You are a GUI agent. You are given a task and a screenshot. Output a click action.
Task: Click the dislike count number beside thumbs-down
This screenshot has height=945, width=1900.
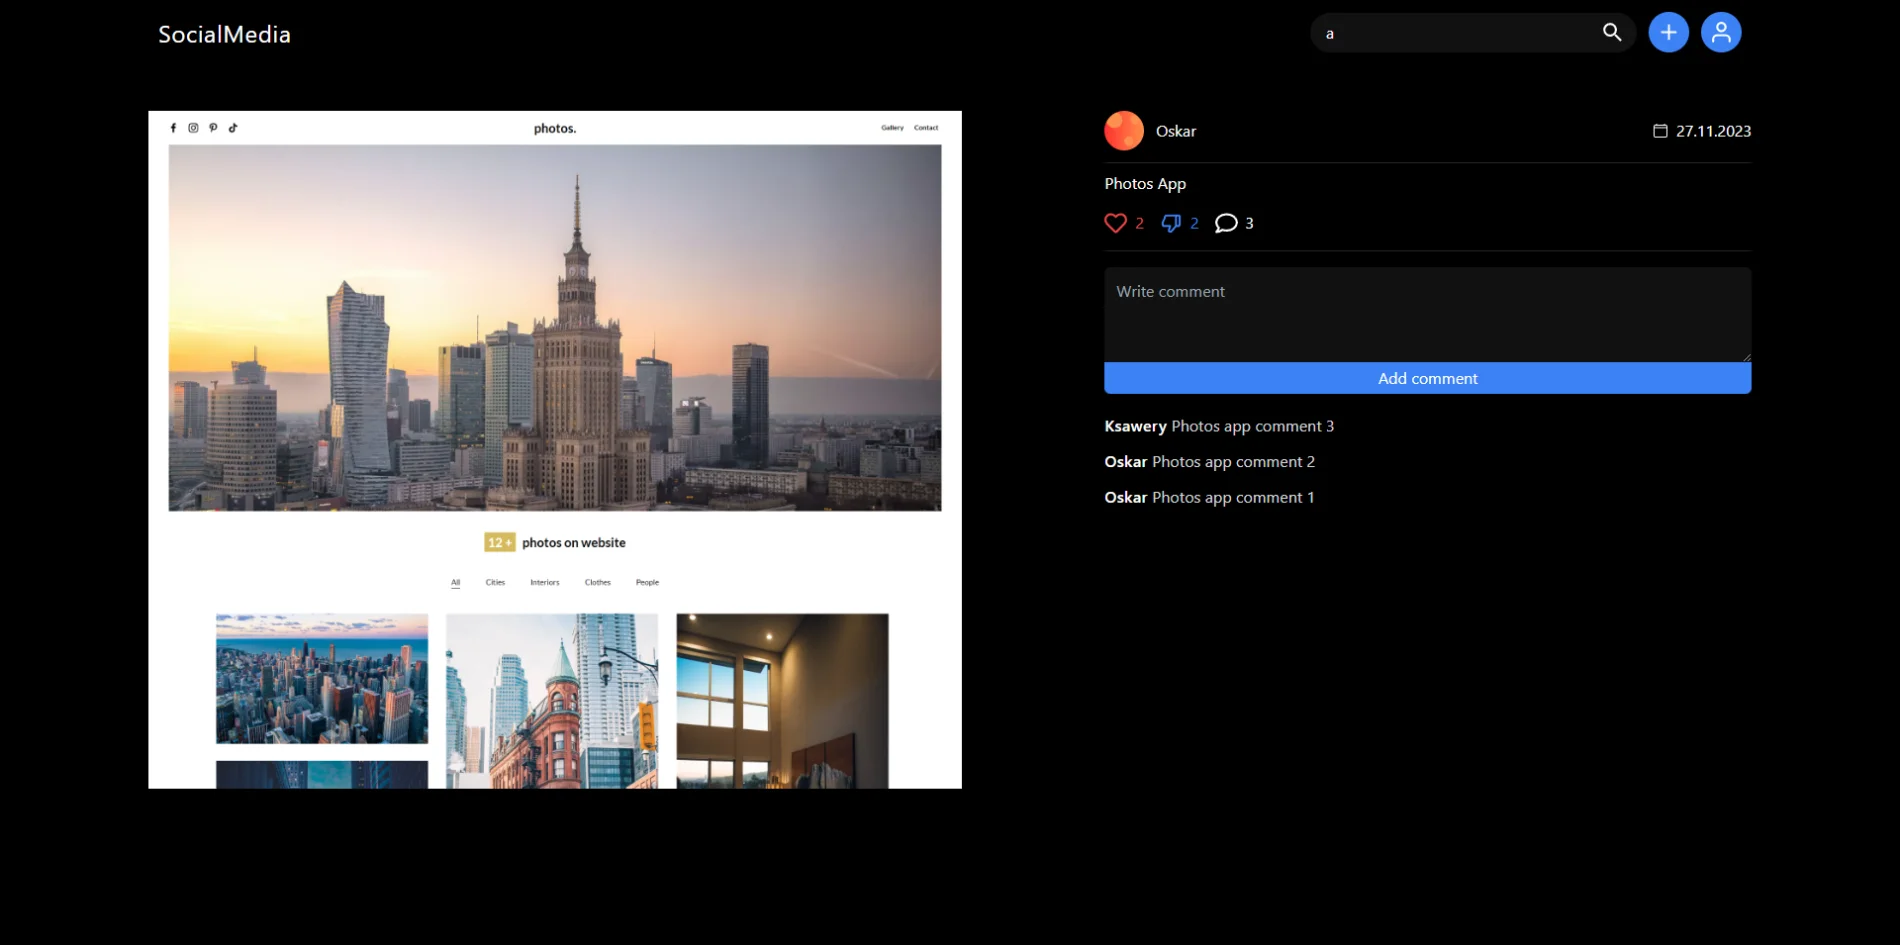(1194, 224)
